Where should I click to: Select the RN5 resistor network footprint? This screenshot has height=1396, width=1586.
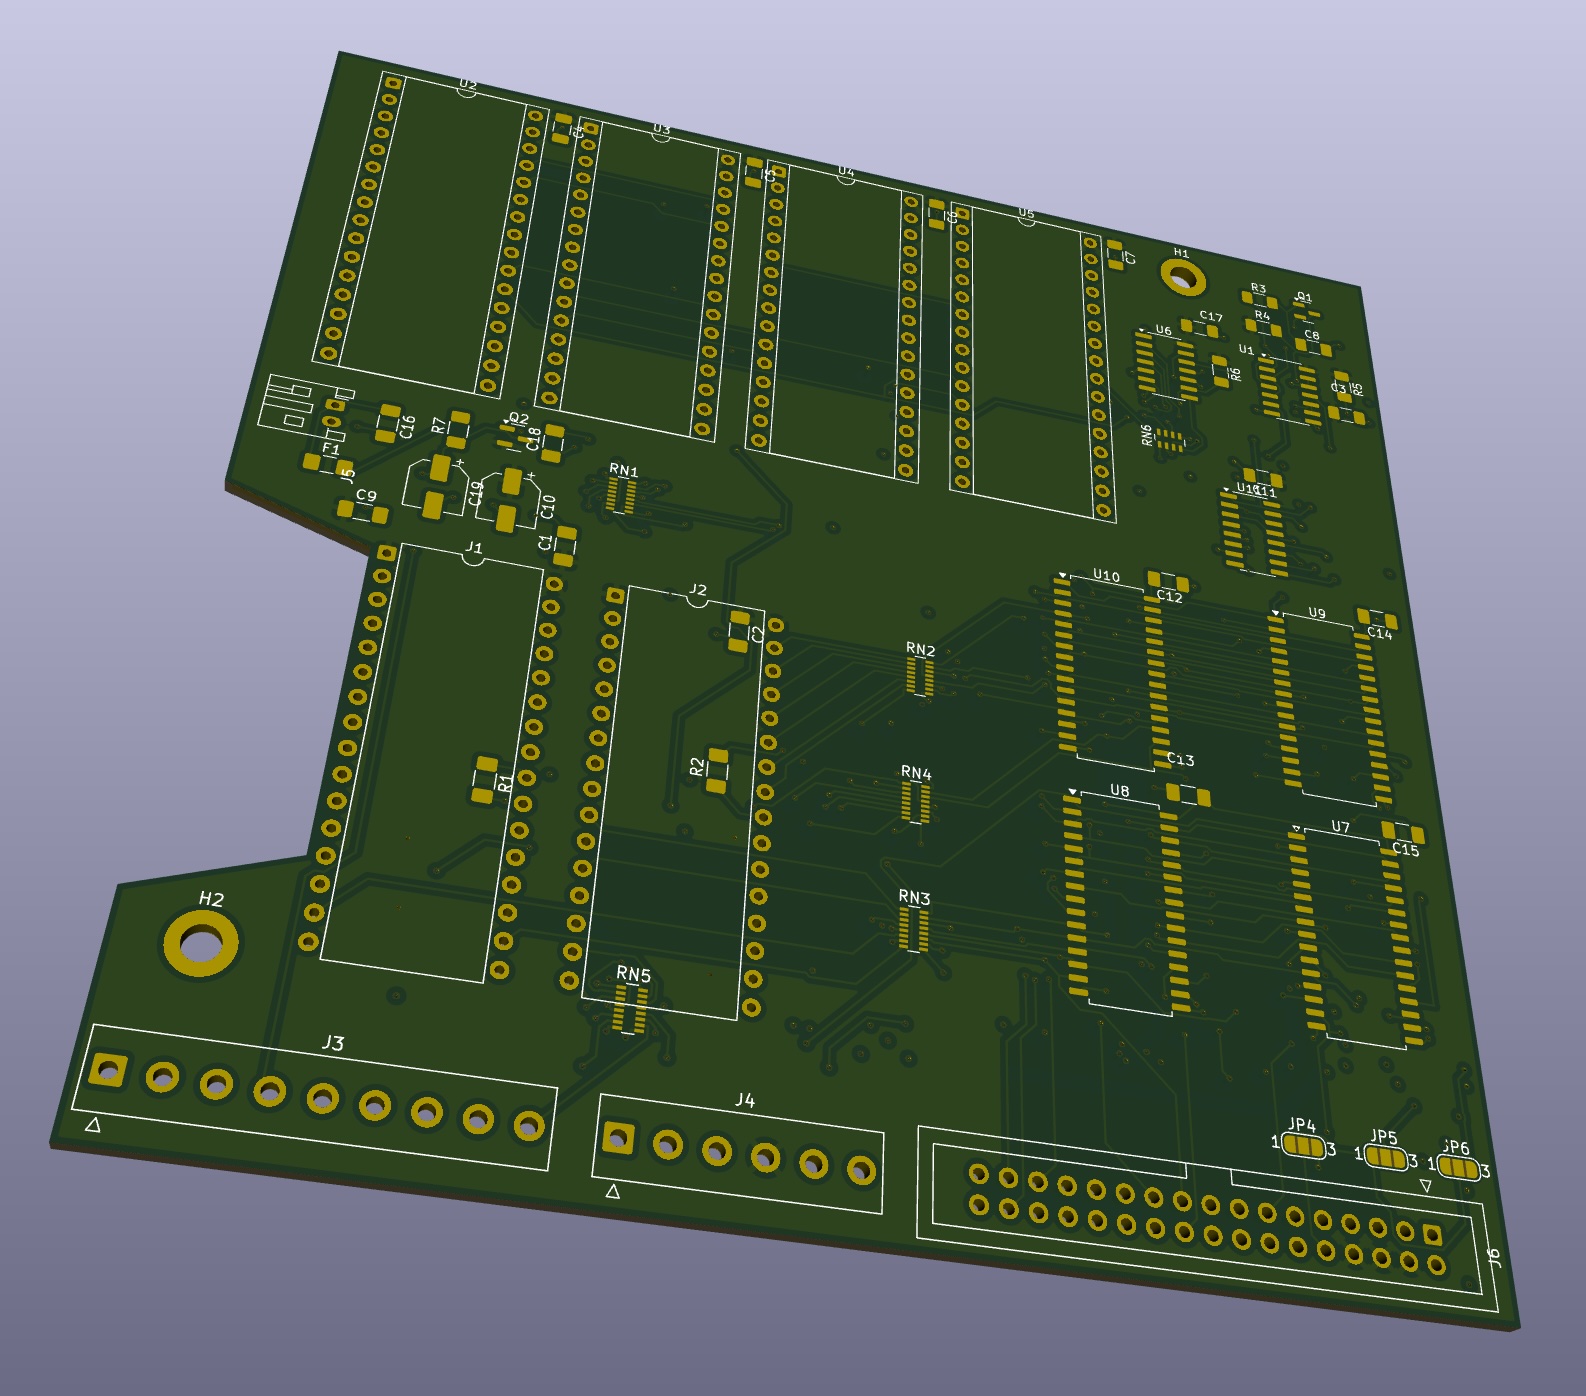point(630,1007)
